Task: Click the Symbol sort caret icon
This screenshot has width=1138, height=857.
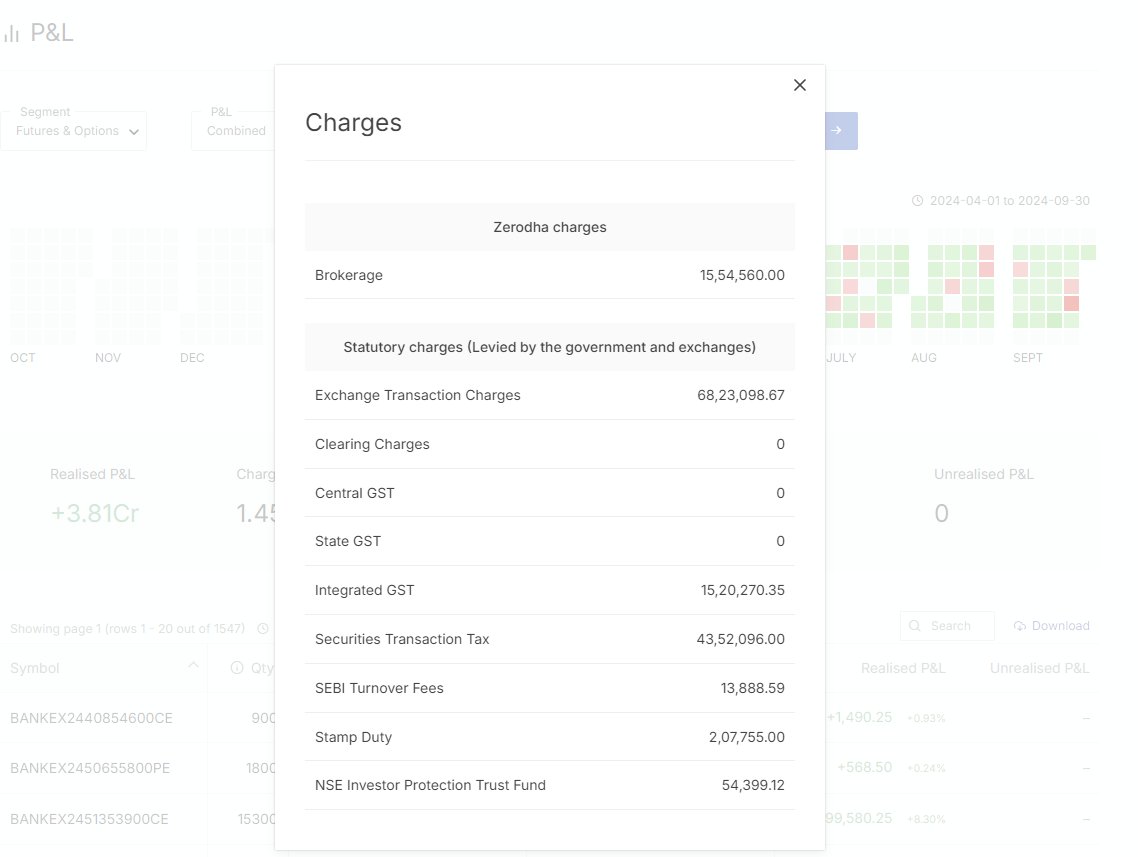Action: tap(193, 665)
